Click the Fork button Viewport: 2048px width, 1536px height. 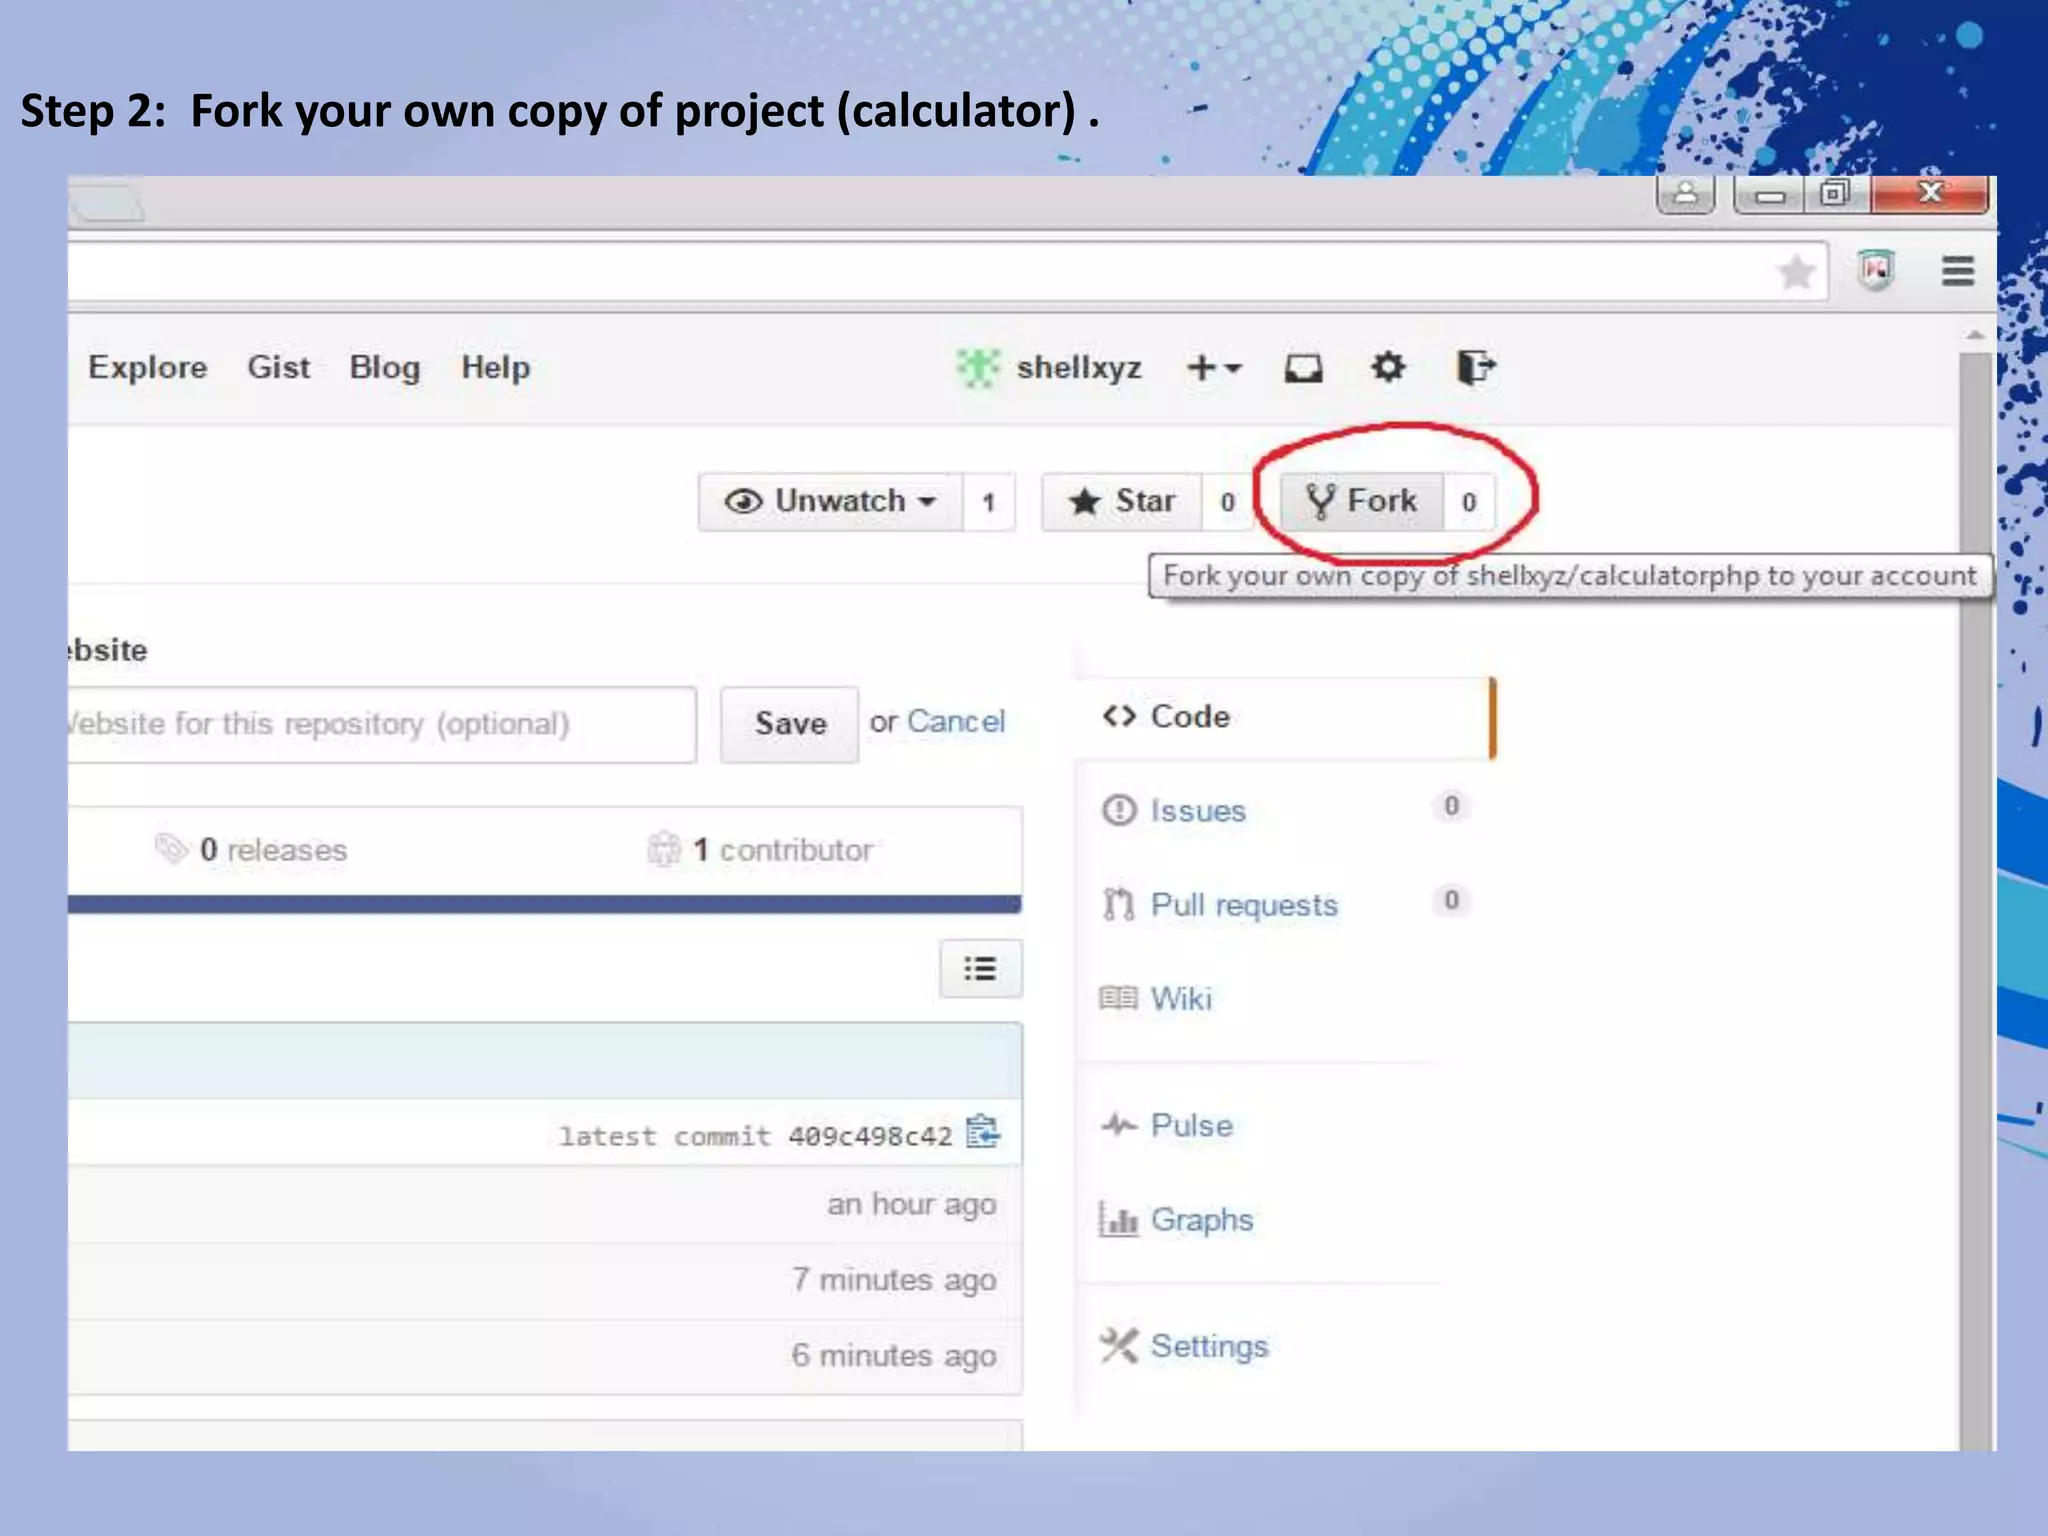[x=1362, y=501]
